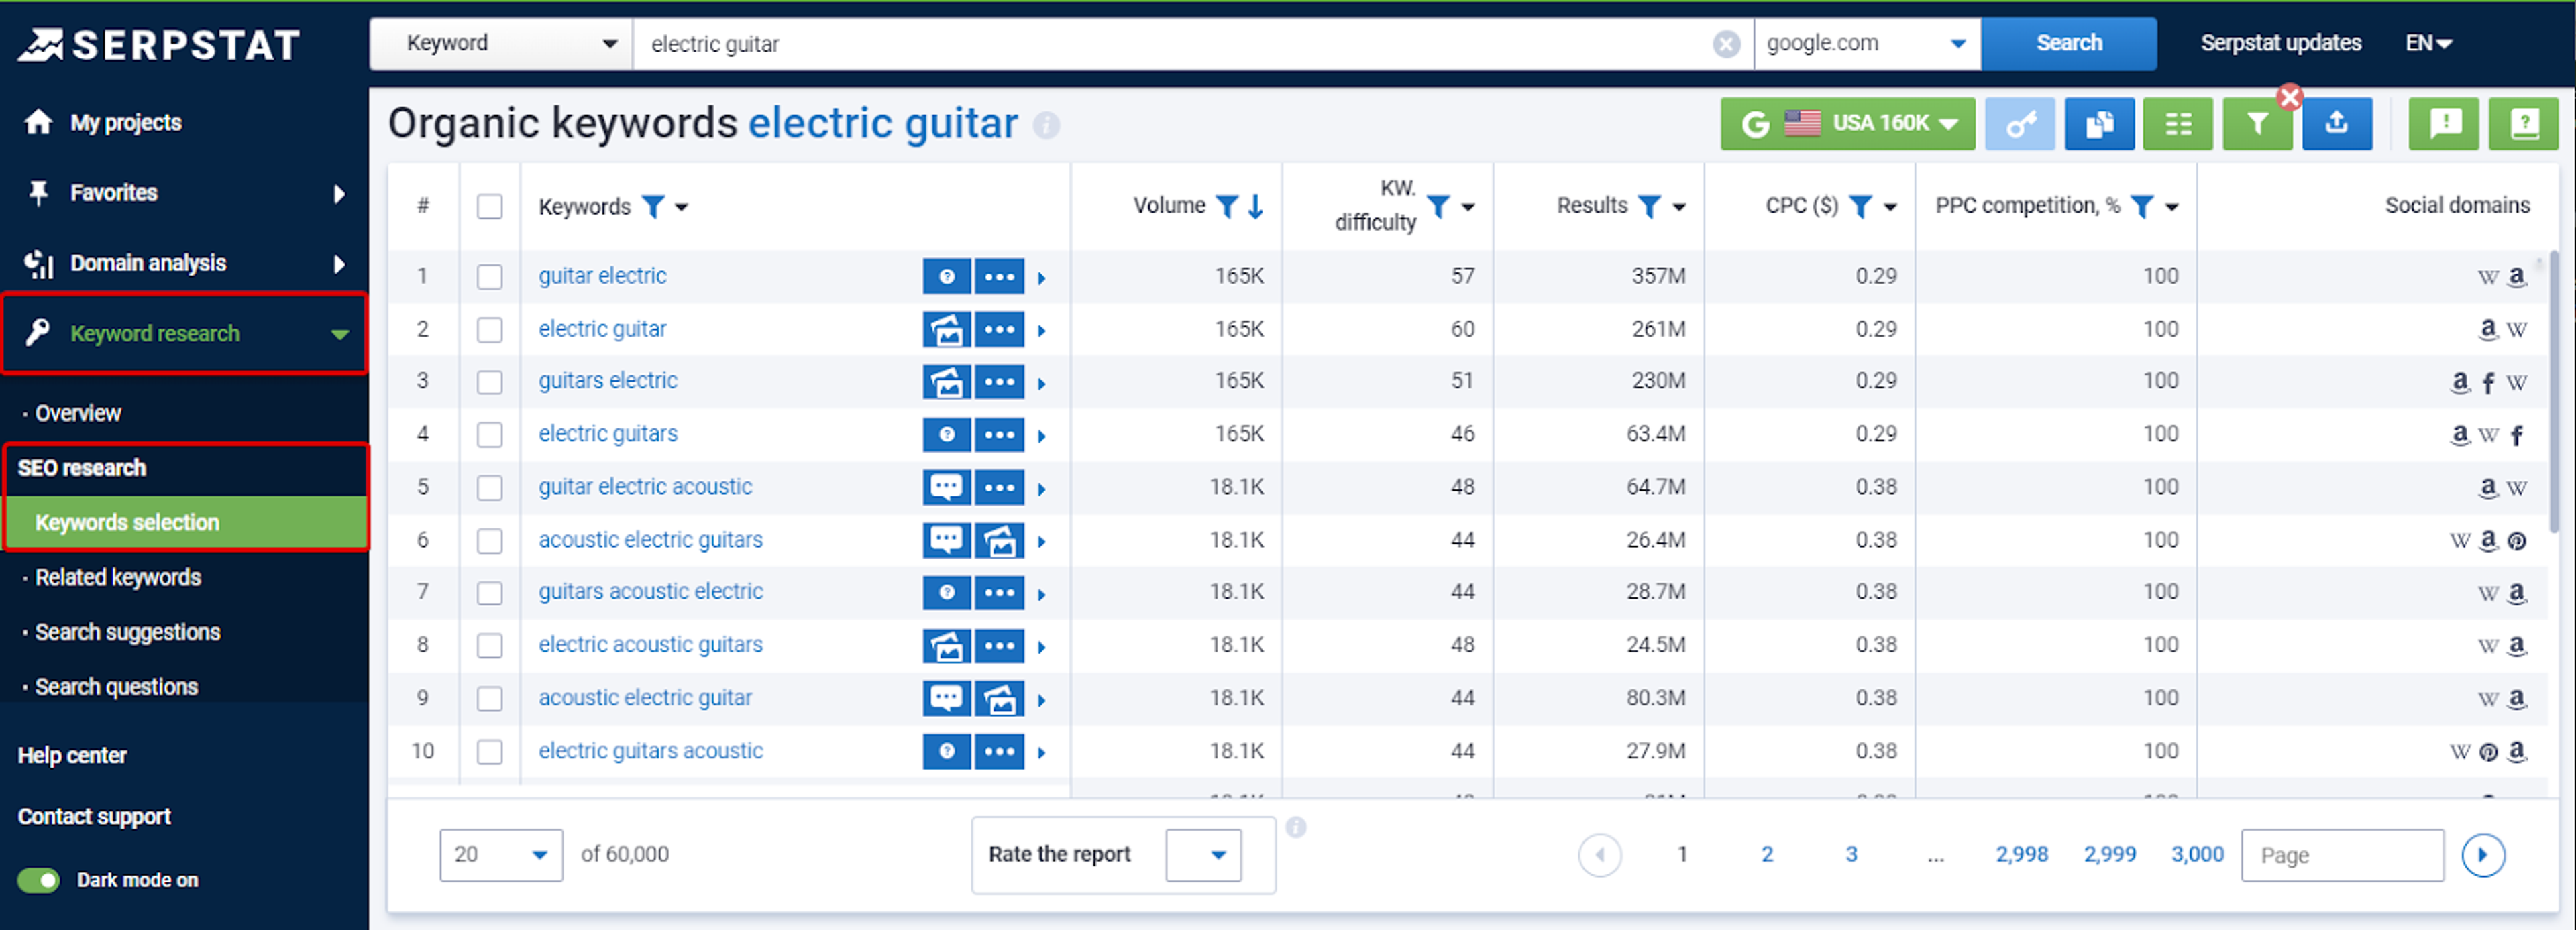The image size is (2576, 930).
Task: Open the report feedback exclamation icon
Action: tap(2444, 124)
